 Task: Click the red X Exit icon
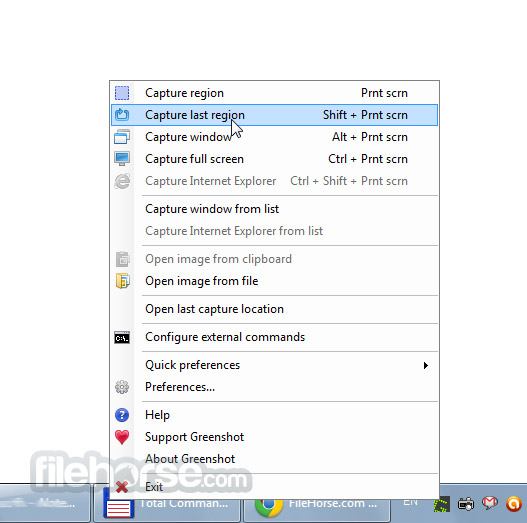tap(122, 487)
